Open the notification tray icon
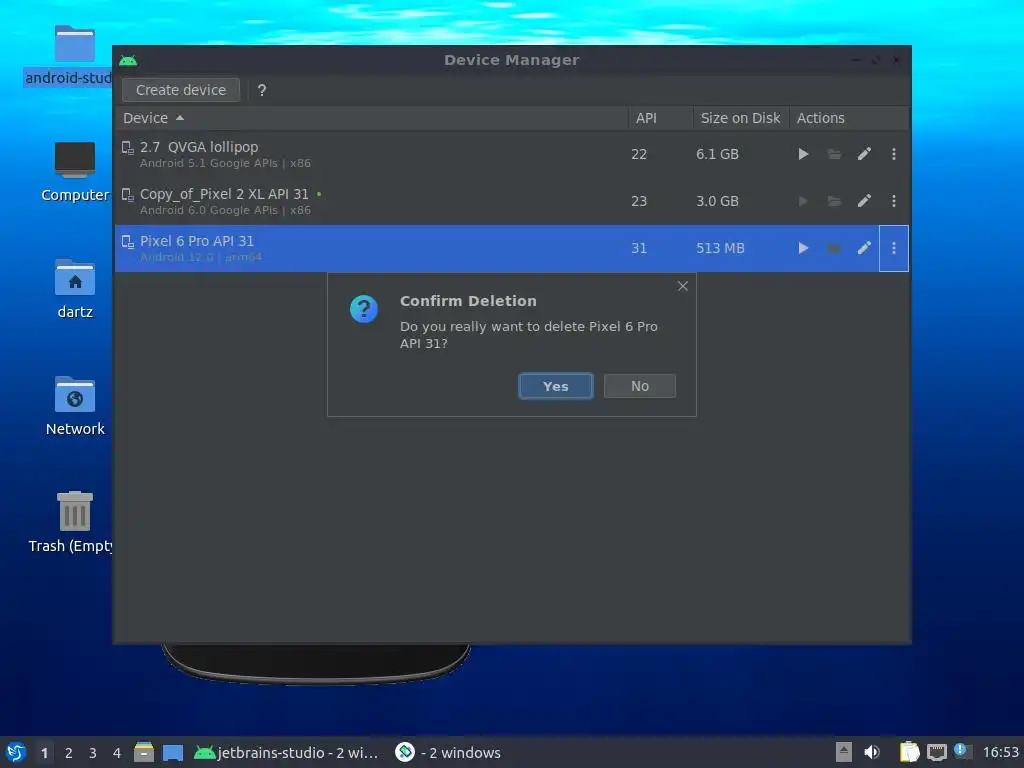This screenshot has width=1024, height=768. tap(962, 751)
